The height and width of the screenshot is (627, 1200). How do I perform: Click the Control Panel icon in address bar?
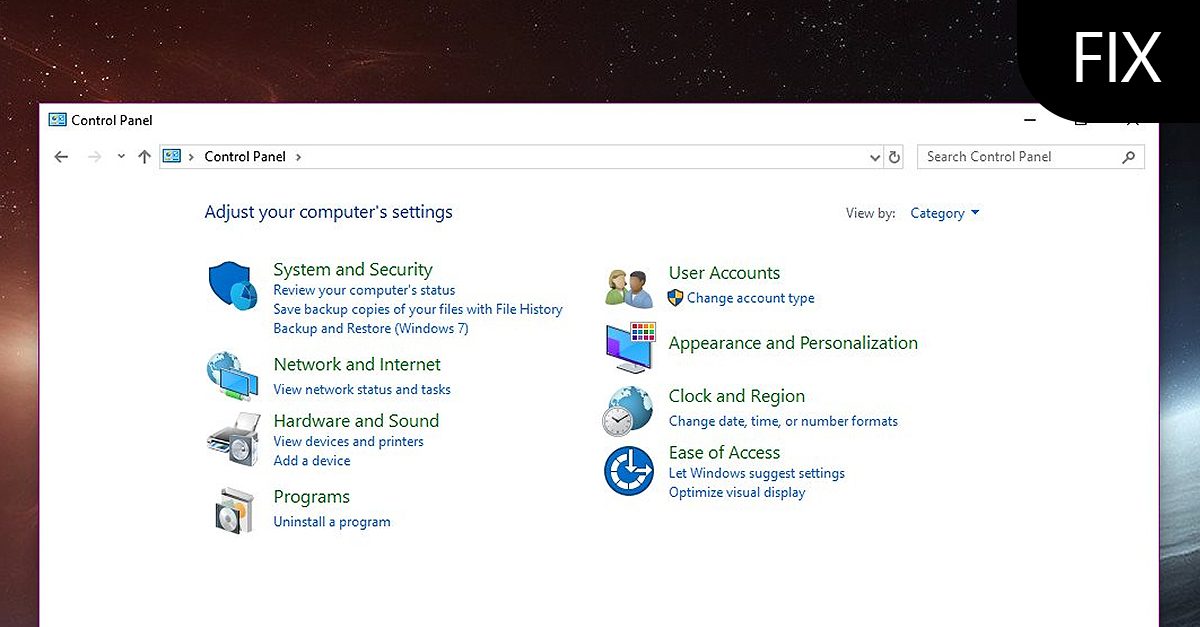point(171,156)
